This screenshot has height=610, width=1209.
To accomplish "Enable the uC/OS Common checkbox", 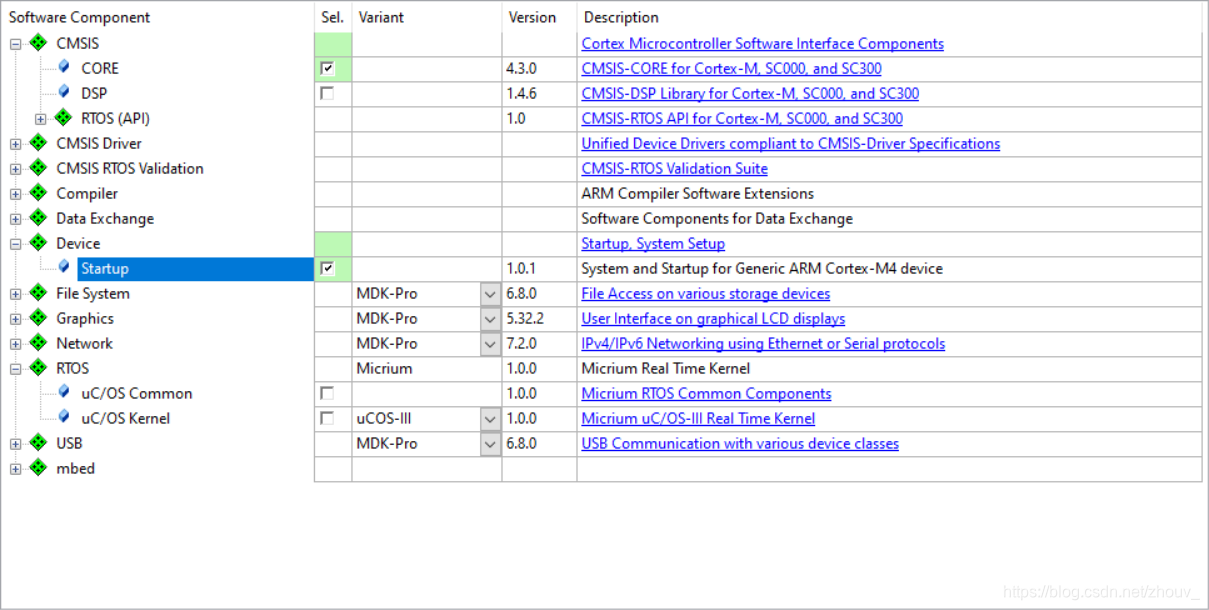I will (327, 393).
